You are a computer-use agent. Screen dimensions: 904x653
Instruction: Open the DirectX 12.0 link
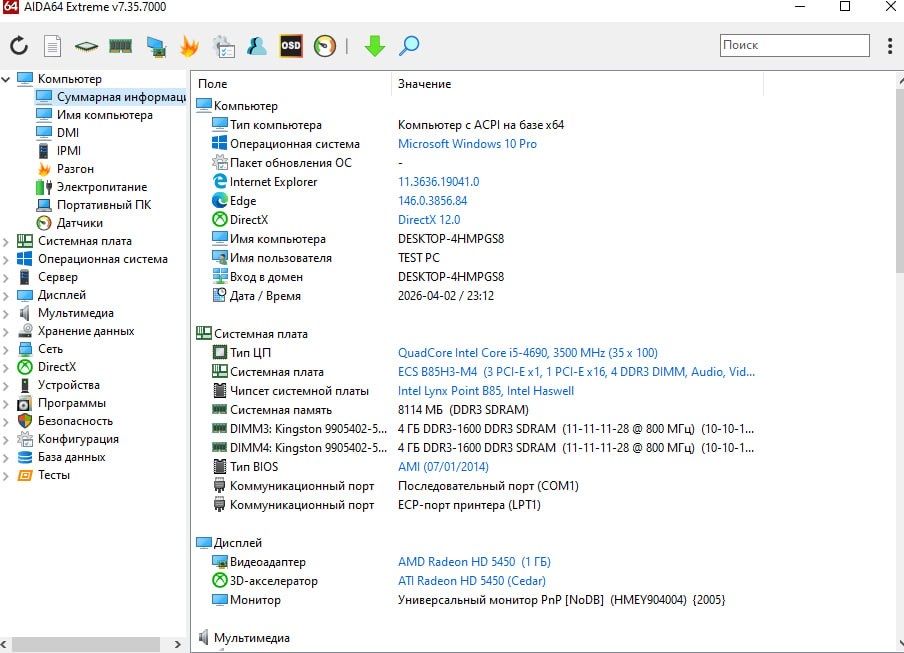click(x=429, y=220)
